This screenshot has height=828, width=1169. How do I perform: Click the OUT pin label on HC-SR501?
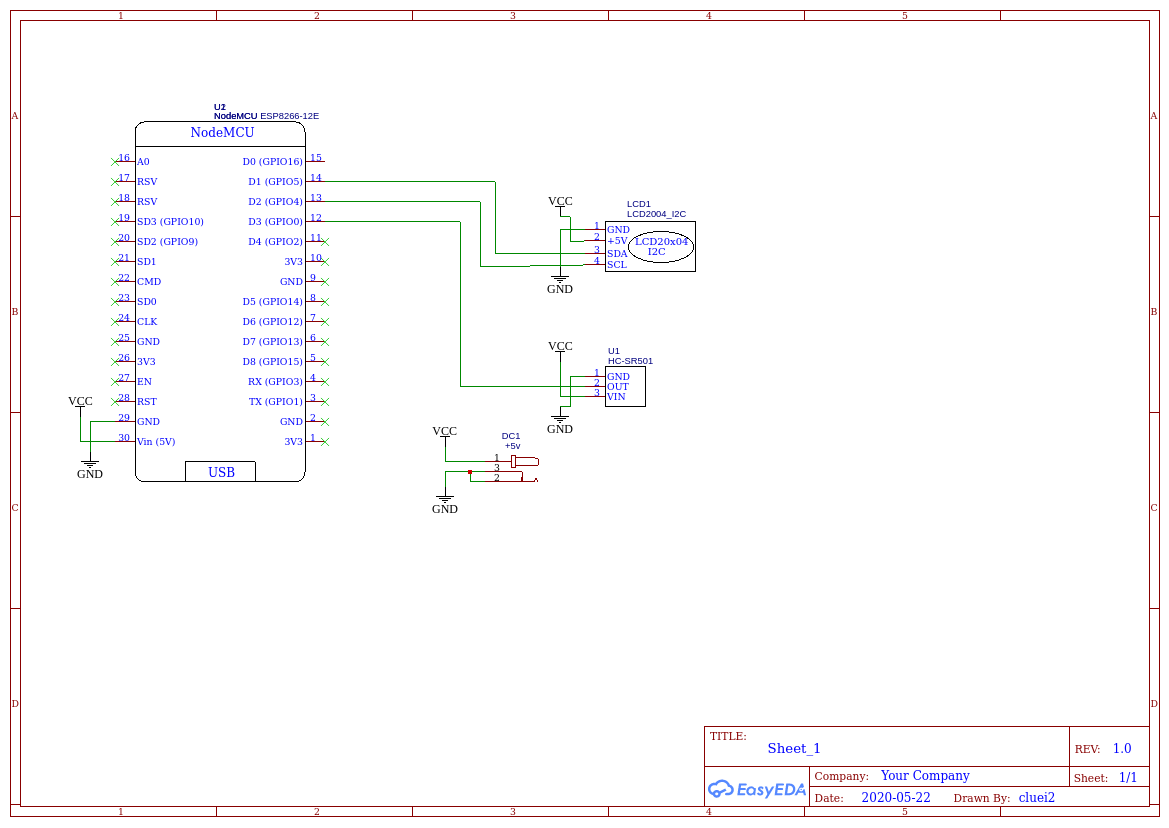pyautogui.click(x=618, y=387)
